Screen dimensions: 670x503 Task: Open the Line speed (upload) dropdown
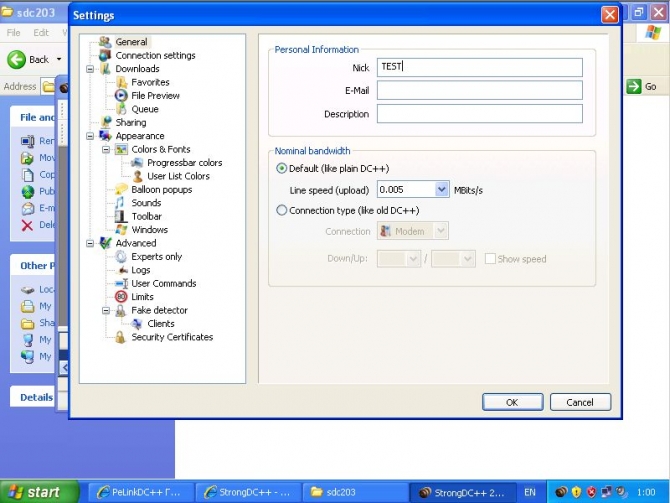coord(441,189)
